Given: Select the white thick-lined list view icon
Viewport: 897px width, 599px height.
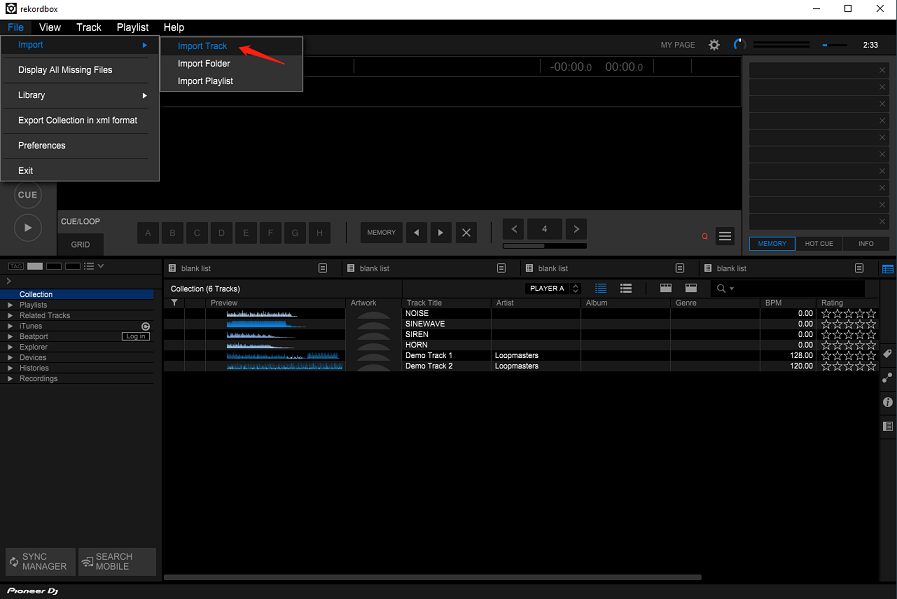Looking at the screenshot, I should [626, 288].
